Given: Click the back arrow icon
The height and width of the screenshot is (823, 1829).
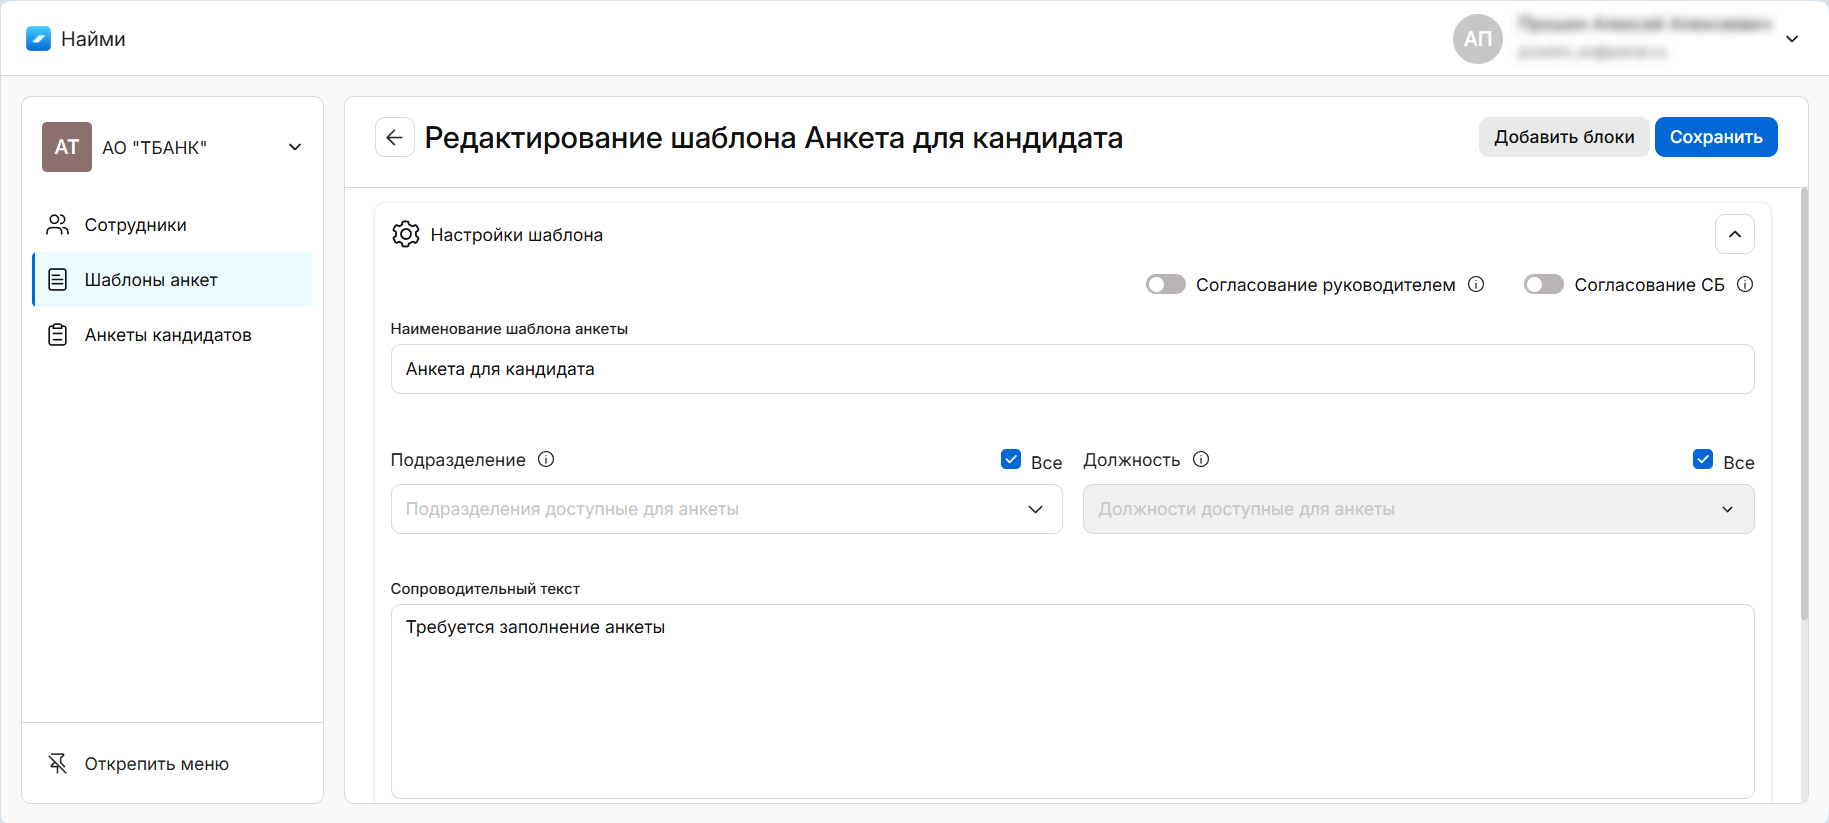Looking at the screenshot, I should [394, 138].
